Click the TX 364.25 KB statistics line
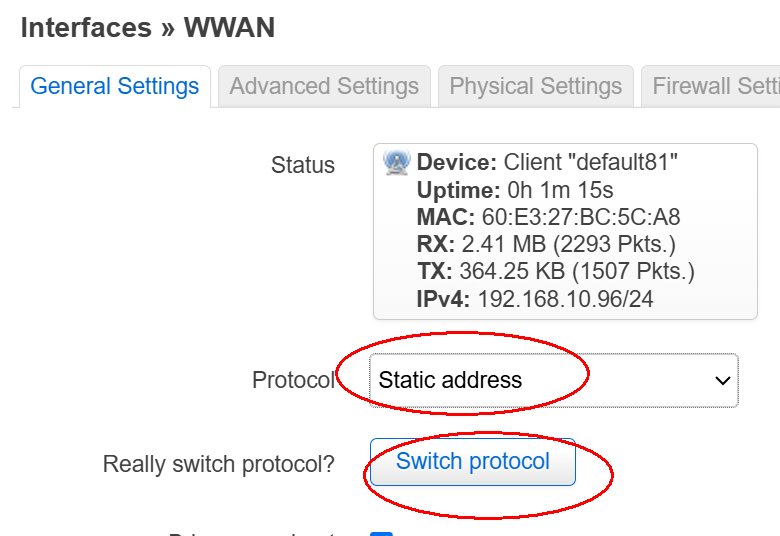780x536 pixels. click(556, 272)
